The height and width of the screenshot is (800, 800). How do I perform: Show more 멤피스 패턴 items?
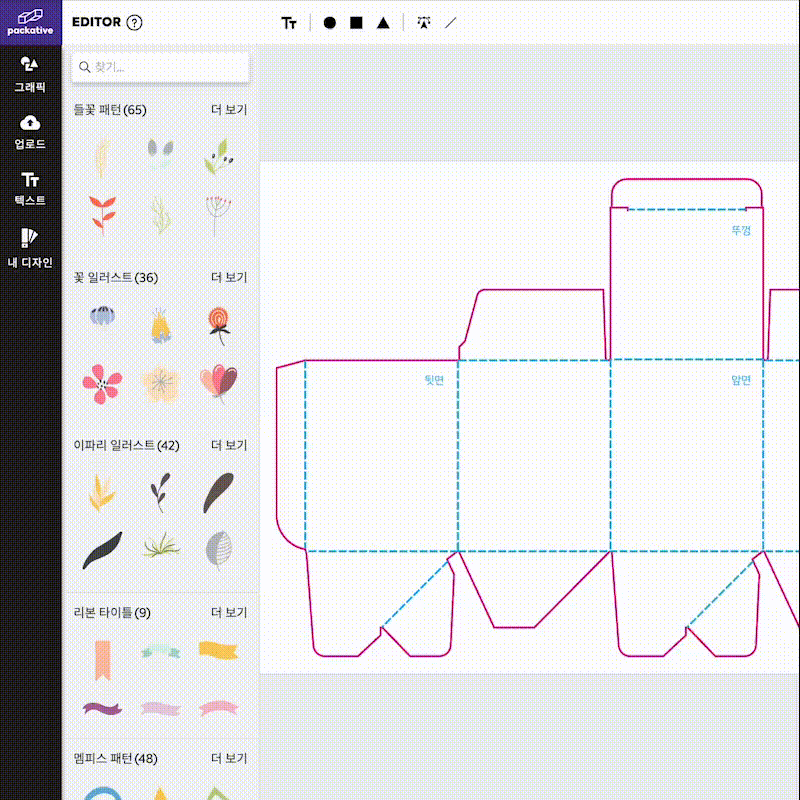[x=229, y=759]
